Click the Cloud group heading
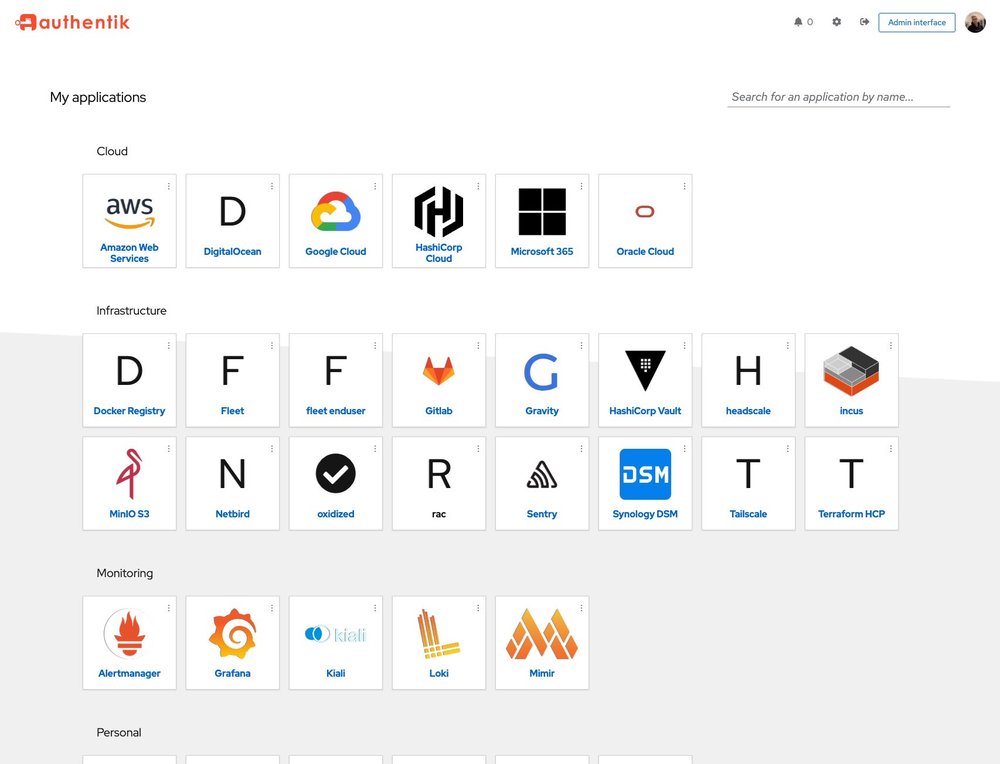Image resolution: width=1000 pixels, height=764 pixels. (x=112, y=151)
